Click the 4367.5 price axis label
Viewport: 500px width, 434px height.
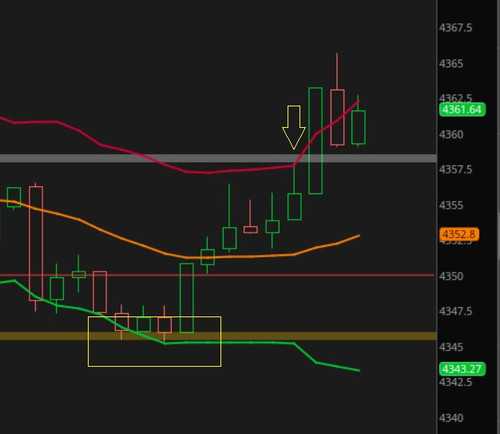455,28
